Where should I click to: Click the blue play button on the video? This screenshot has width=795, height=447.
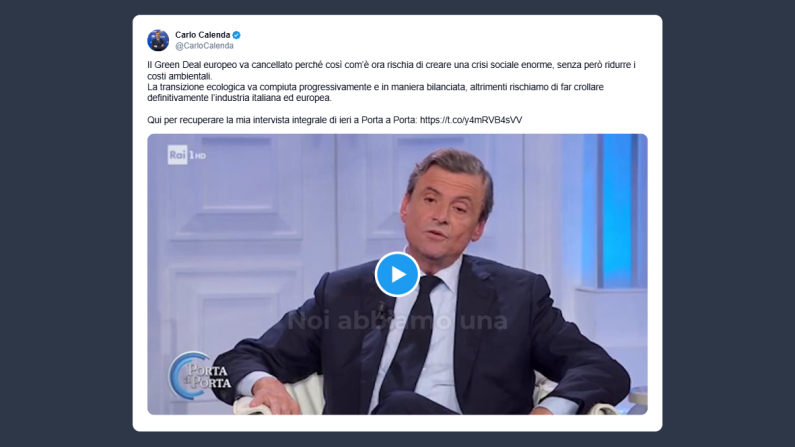[397, 274]
